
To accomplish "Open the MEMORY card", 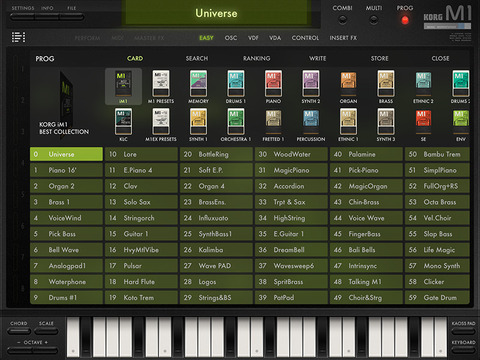I will (198, 87).
